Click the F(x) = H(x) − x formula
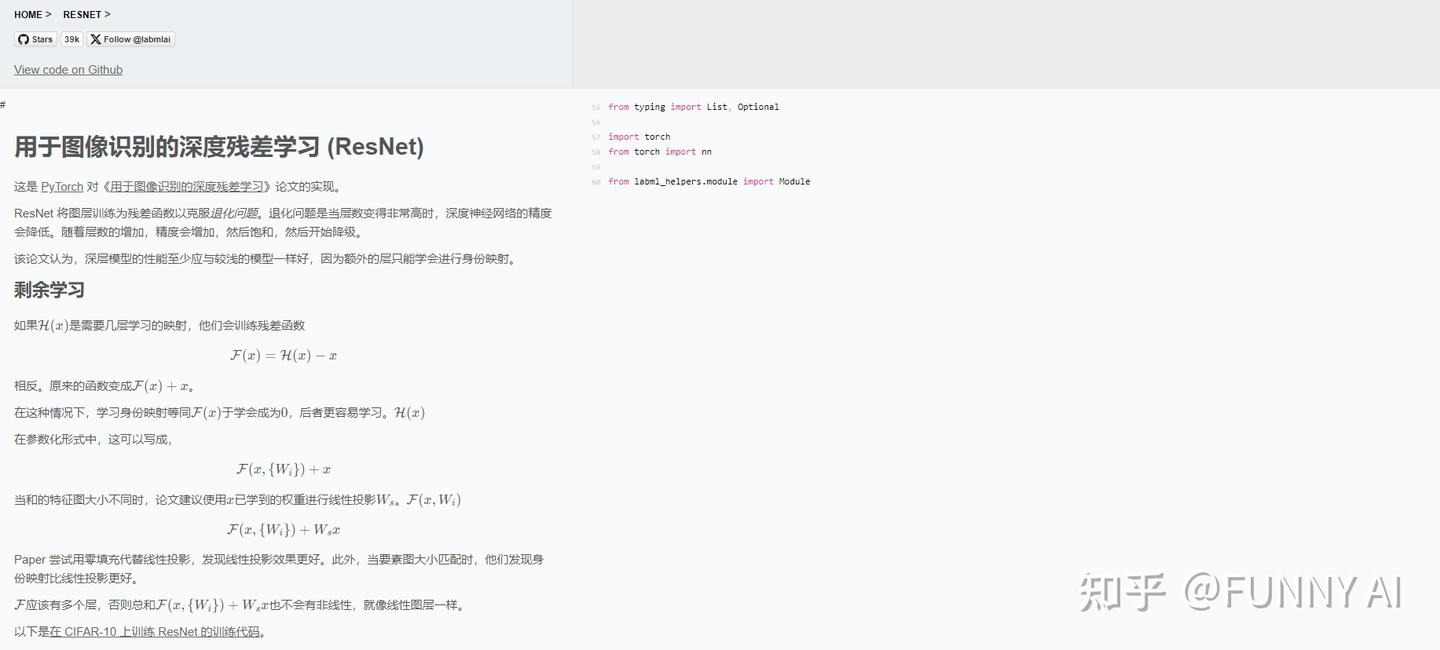 point(283,355)
